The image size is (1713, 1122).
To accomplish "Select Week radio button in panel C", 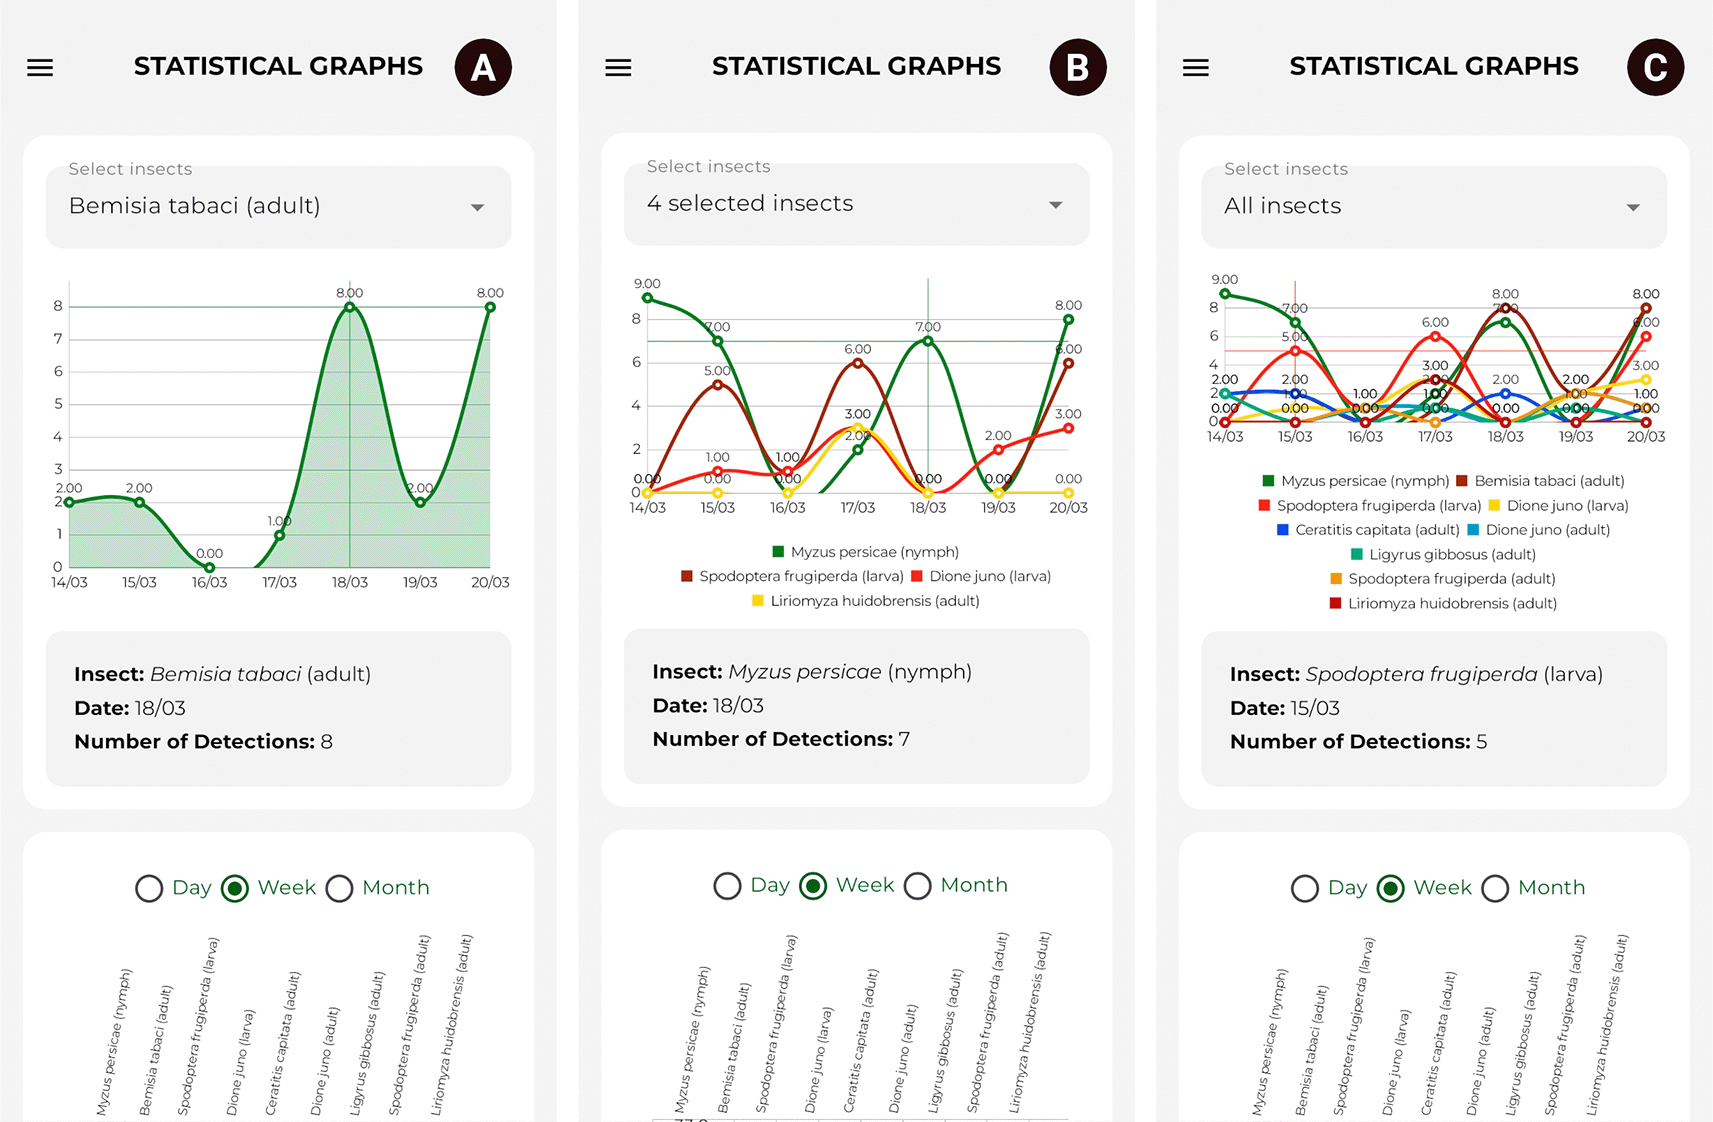I will (x=1391, y=888).
